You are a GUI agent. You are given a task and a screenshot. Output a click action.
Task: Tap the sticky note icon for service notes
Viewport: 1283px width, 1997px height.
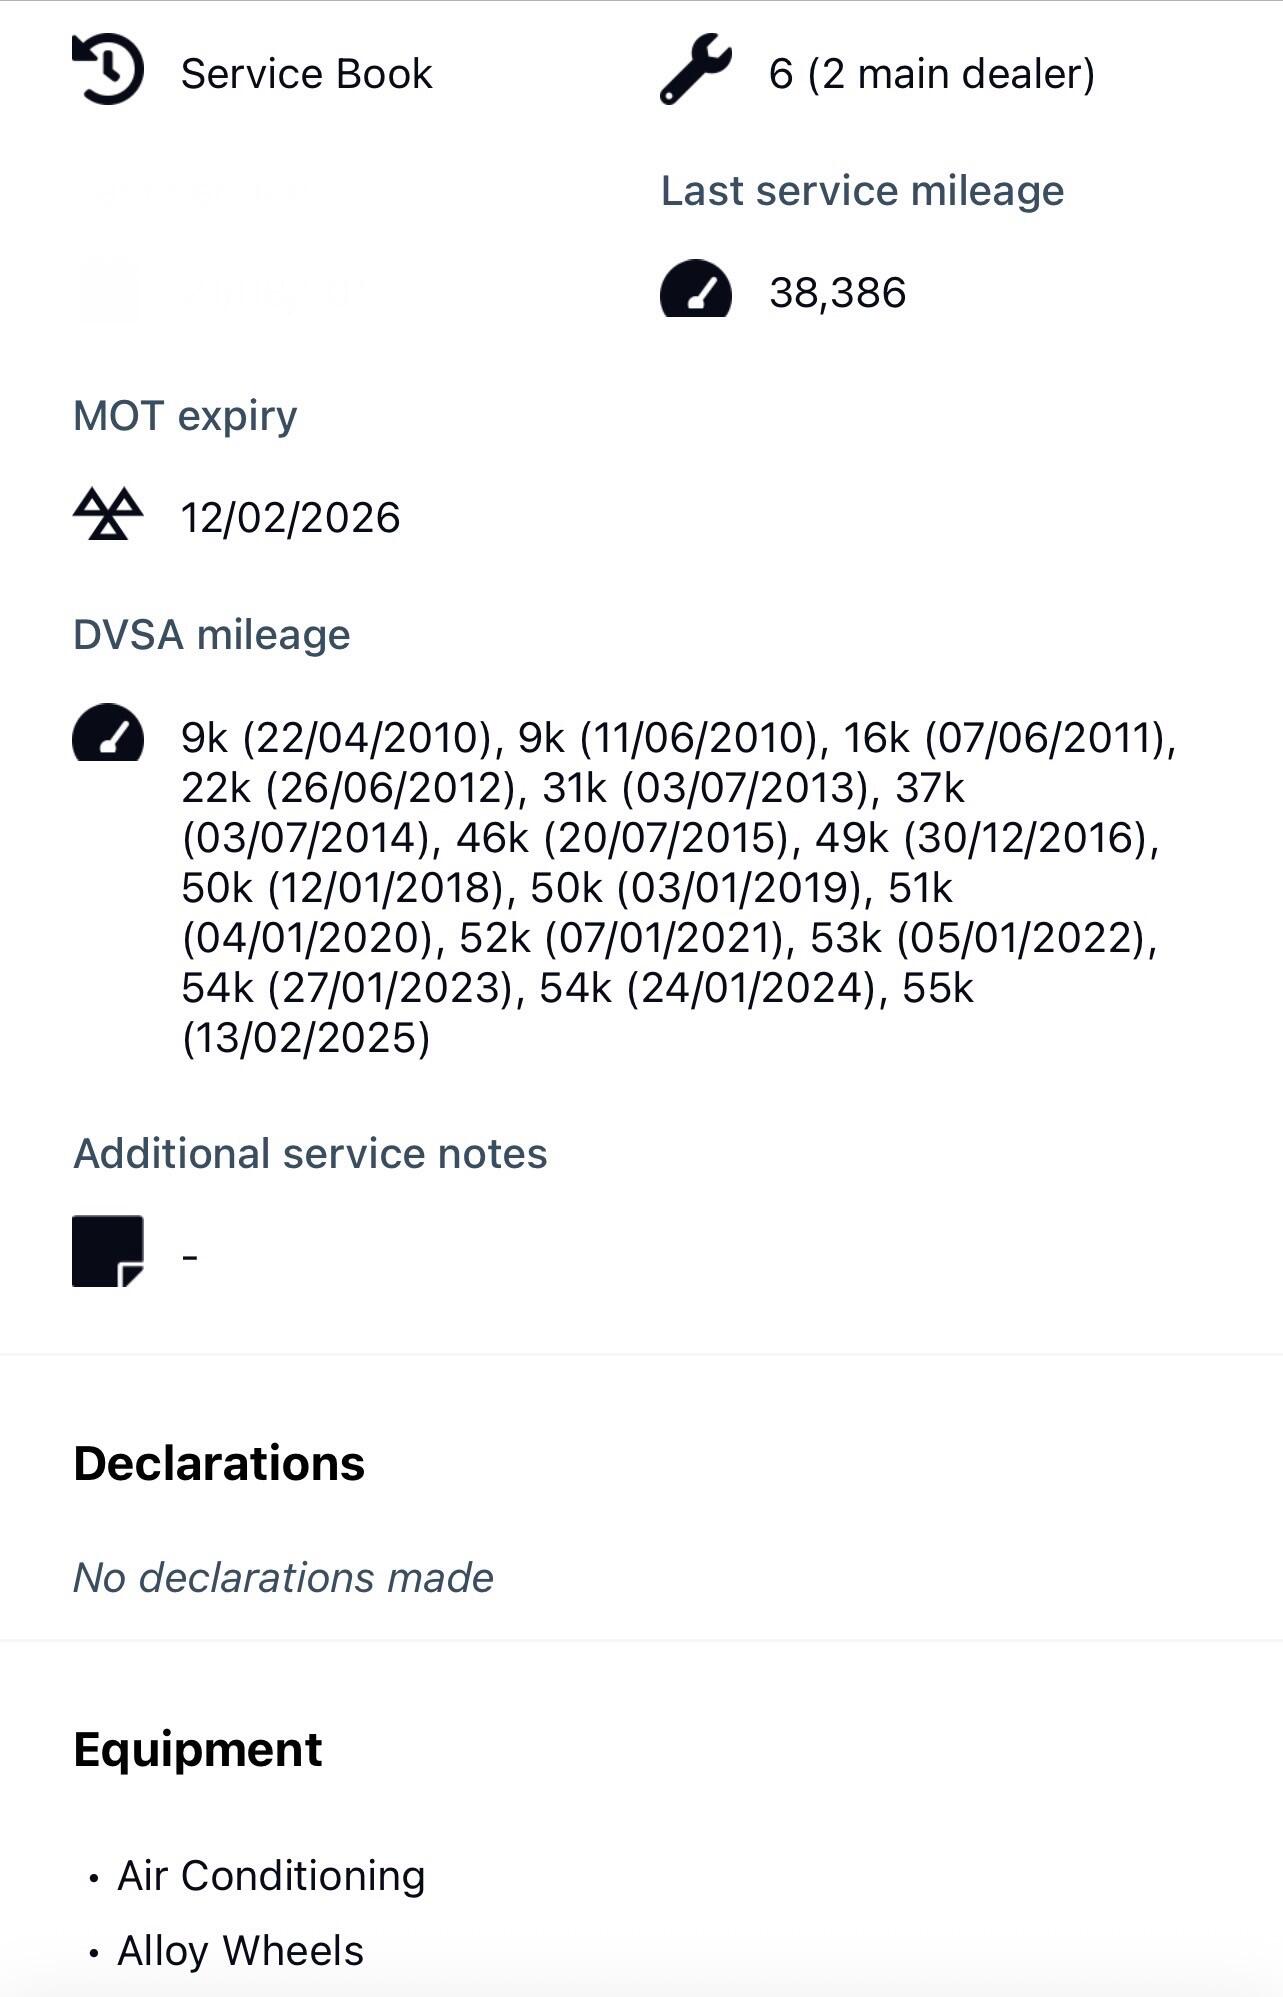coord(108,1251)
